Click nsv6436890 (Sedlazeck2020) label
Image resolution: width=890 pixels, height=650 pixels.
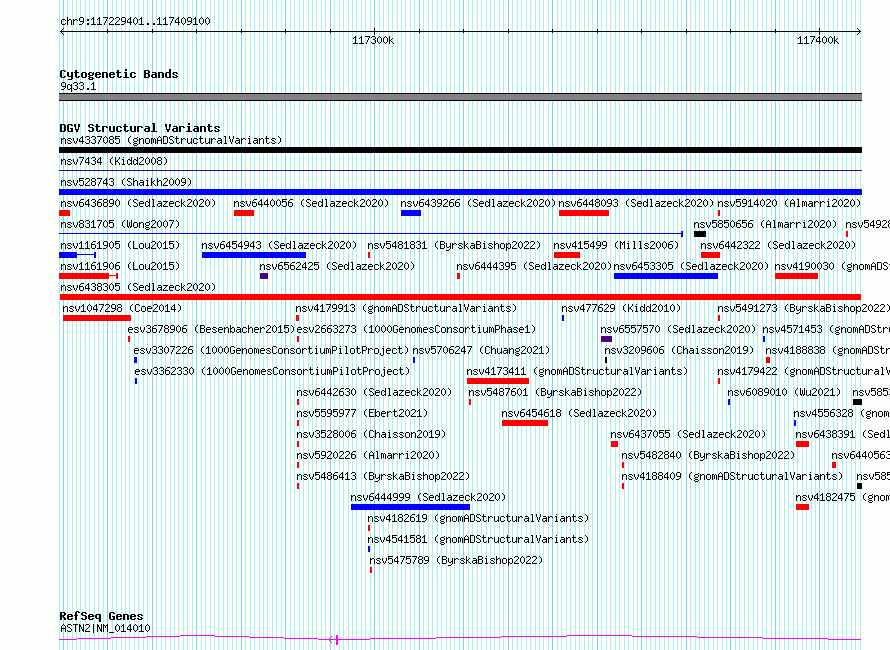pyautogui.click(x=138, y=203)
